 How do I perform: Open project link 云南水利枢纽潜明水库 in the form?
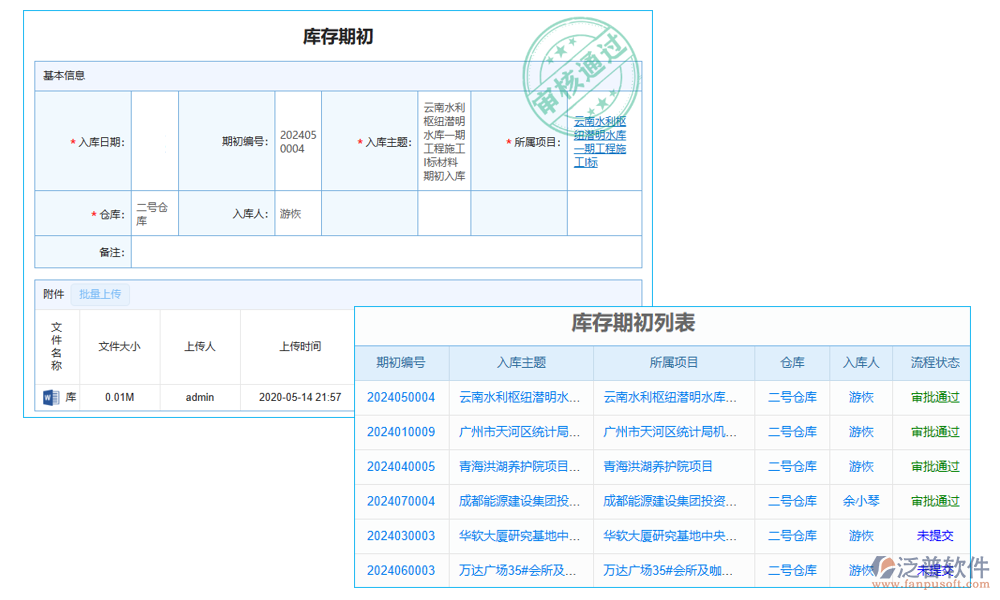click(601, 138)
